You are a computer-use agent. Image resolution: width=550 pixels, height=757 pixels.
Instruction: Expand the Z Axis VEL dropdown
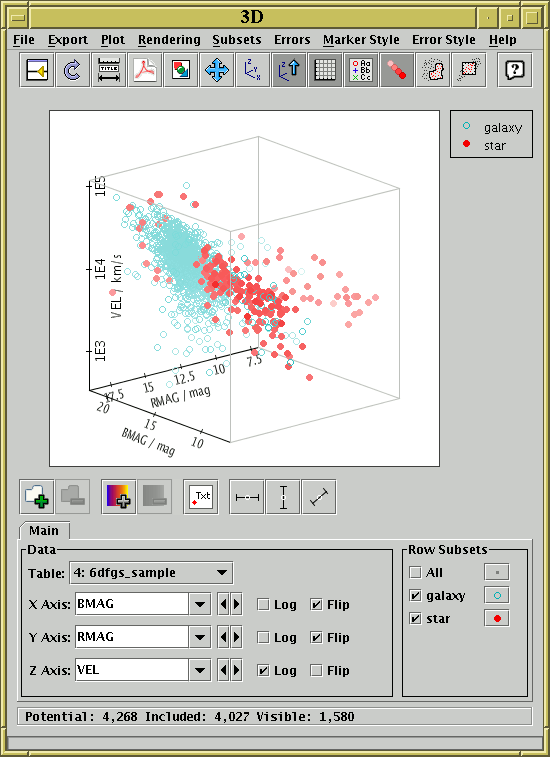200,671
